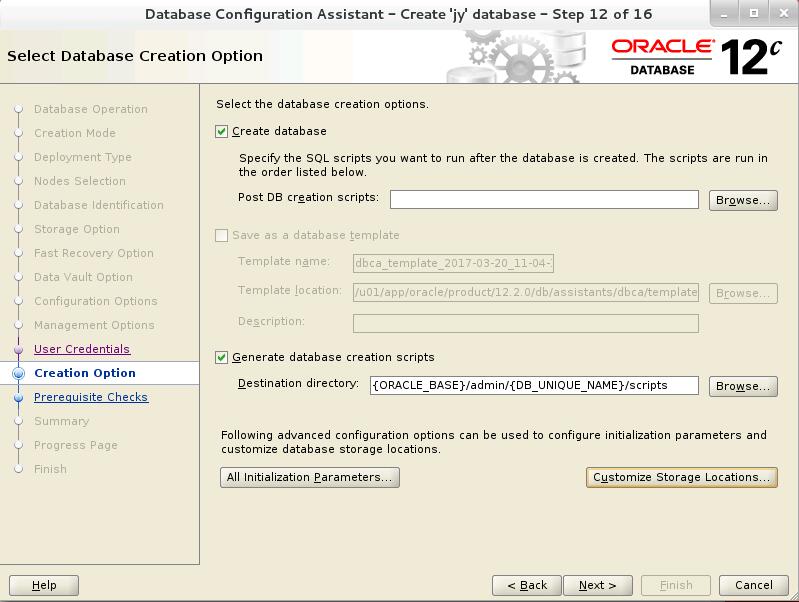
Task: Click the Finish button
Action: (x=676, y=585)
